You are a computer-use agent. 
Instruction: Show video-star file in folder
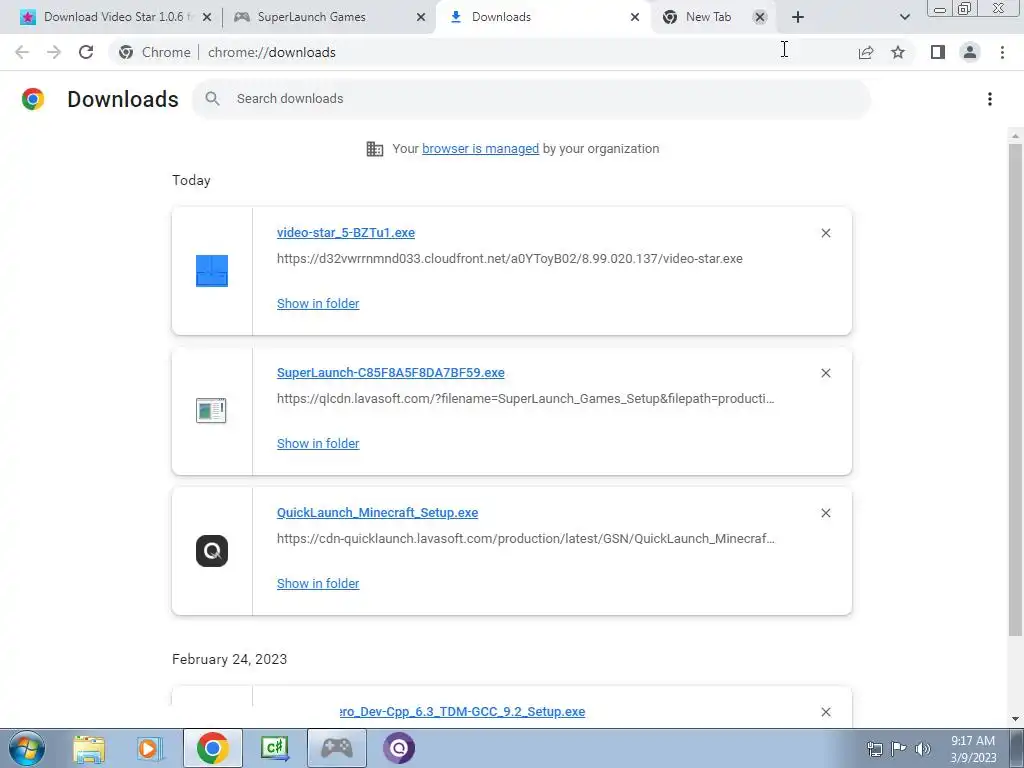click(x=318, y=304)
